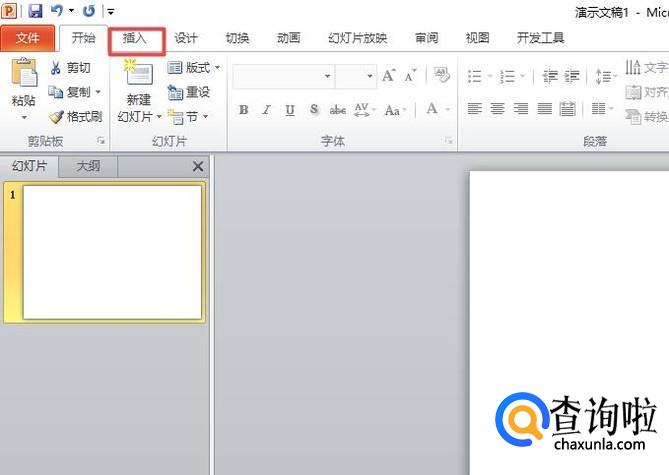Click the columns icon
Viewport: 669px width, 475px height.
point(599,108)
